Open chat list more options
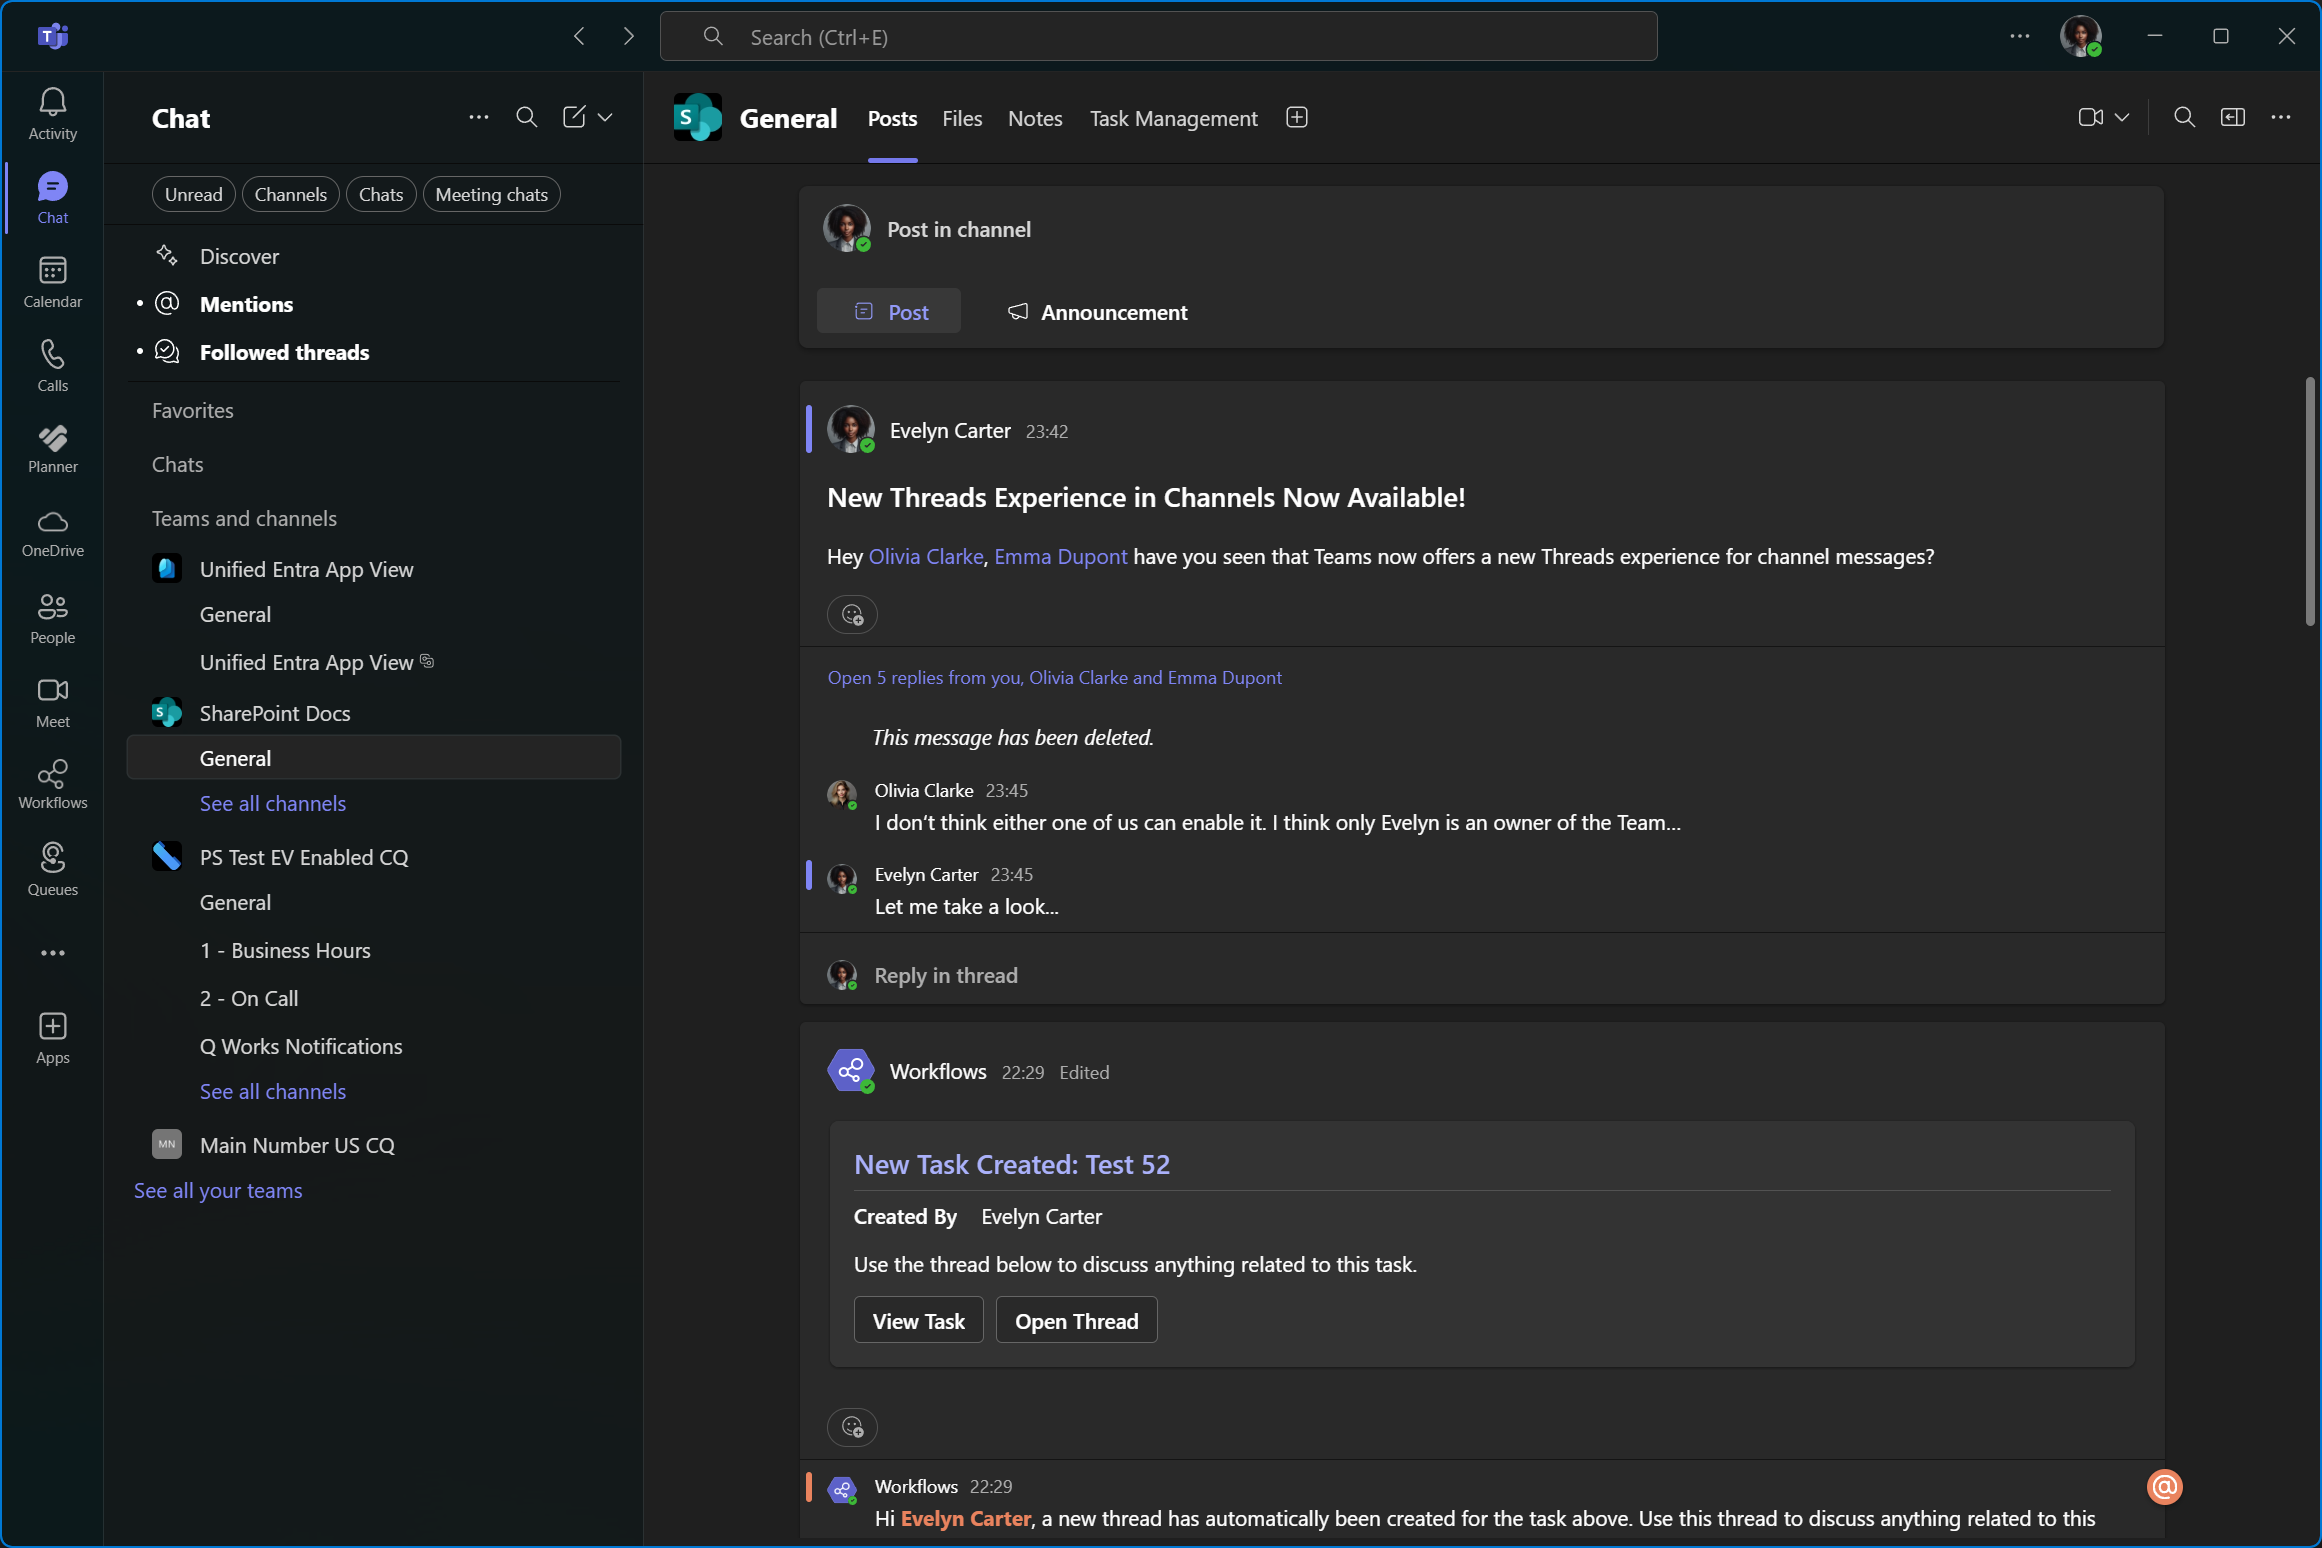The width and height of the screenshot is (2322, 1548). (x=478, y=118)
